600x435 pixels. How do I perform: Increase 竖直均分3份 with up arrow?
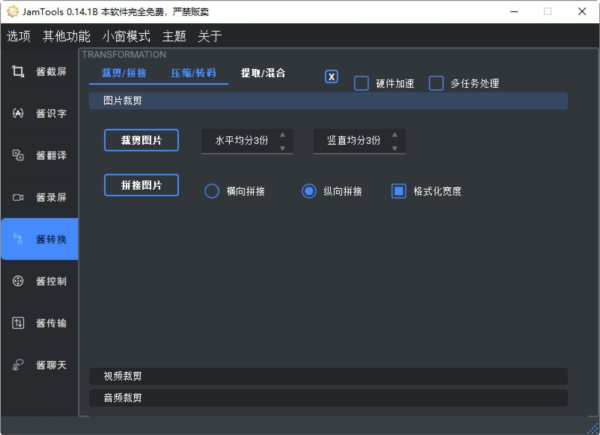click(395, 135)
